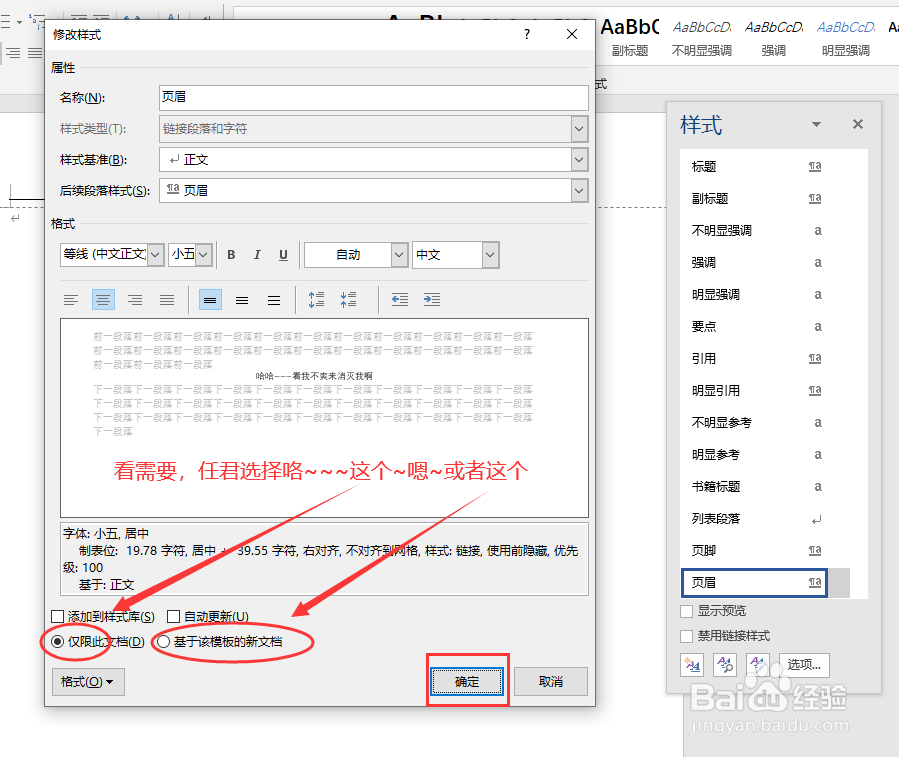
Task: Open 样式基准 dropdown
Action: point(580,159)
